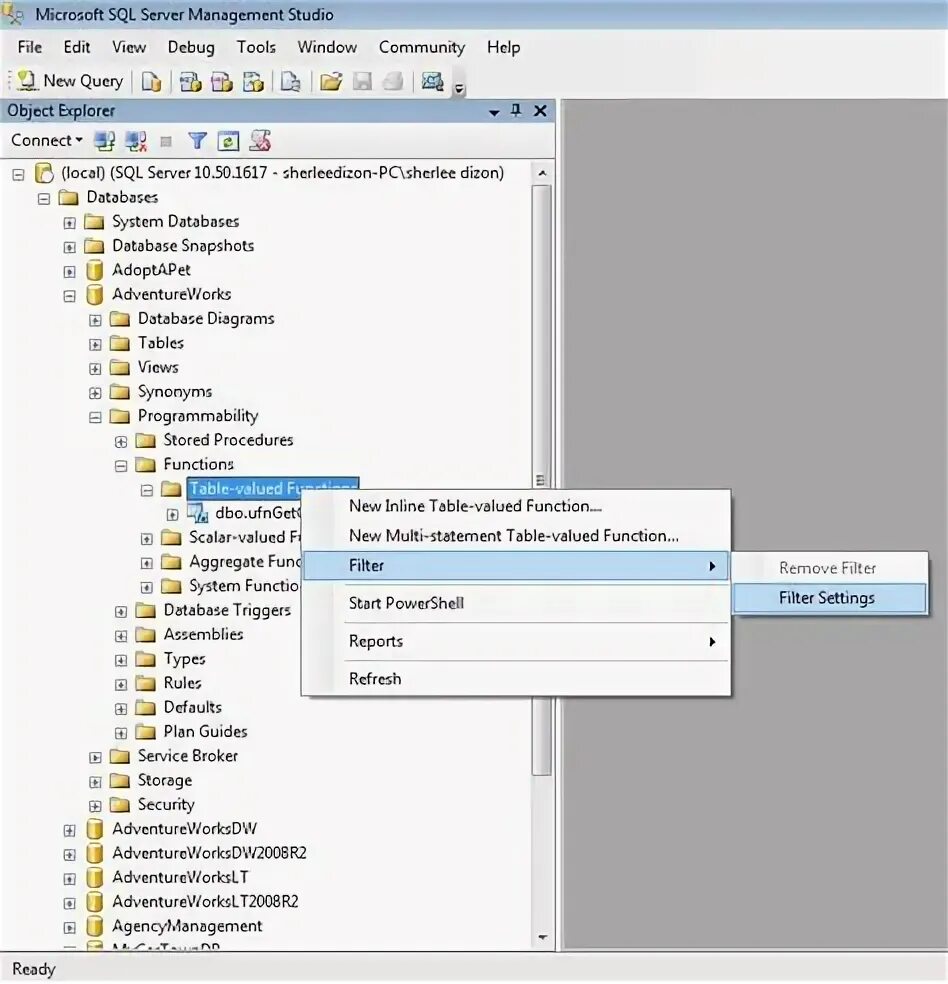The width and height of the screenshot is (948, 984).
Task: Open the Connect dropdown in Object Explorer
Action: click(x=47, y=141)
